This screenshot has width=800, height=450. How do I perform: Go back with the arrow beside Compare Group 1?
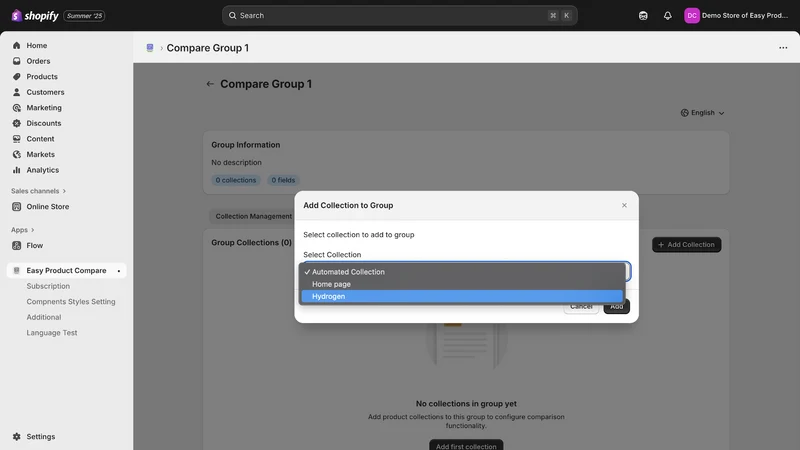210,84
